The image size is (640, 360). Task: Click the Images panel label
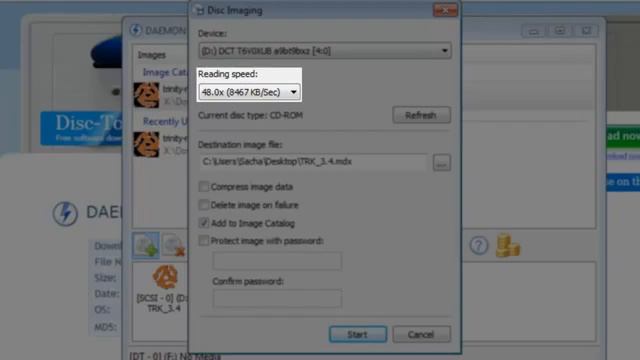pos(151,55)
